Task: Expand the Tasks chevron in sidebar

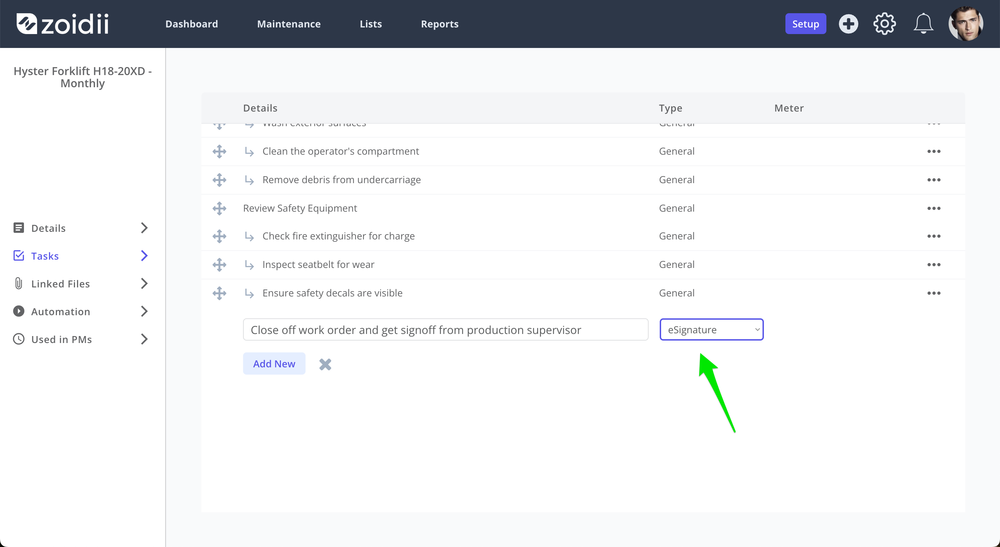Action: click(x=144, y=256)
